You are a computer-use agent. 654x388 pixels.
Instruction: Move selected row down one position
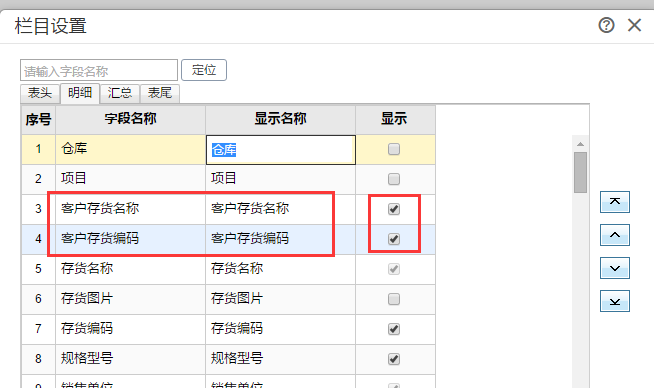coord(614,268)
